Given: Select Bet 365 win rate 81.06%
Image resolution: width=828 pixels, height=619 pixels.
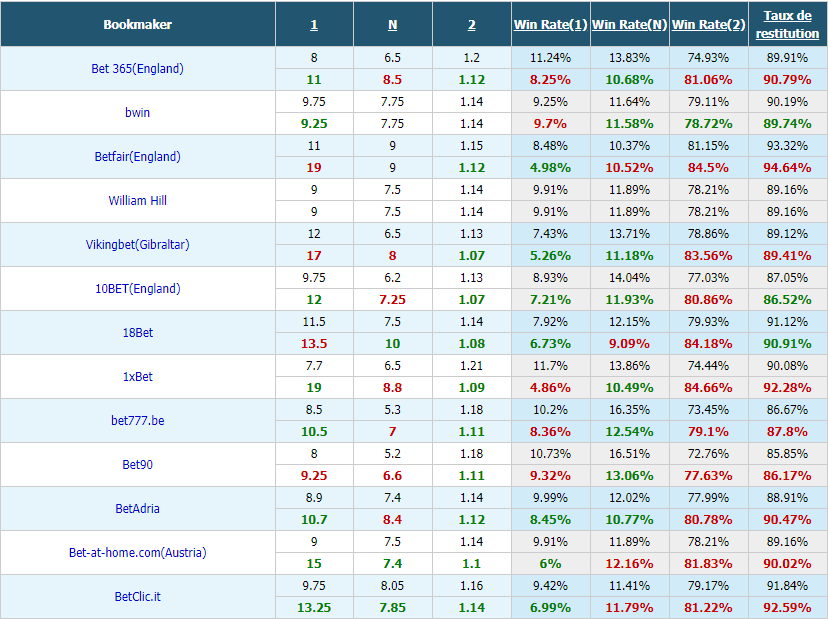Looking at the screenshot, I should (708, 80).
